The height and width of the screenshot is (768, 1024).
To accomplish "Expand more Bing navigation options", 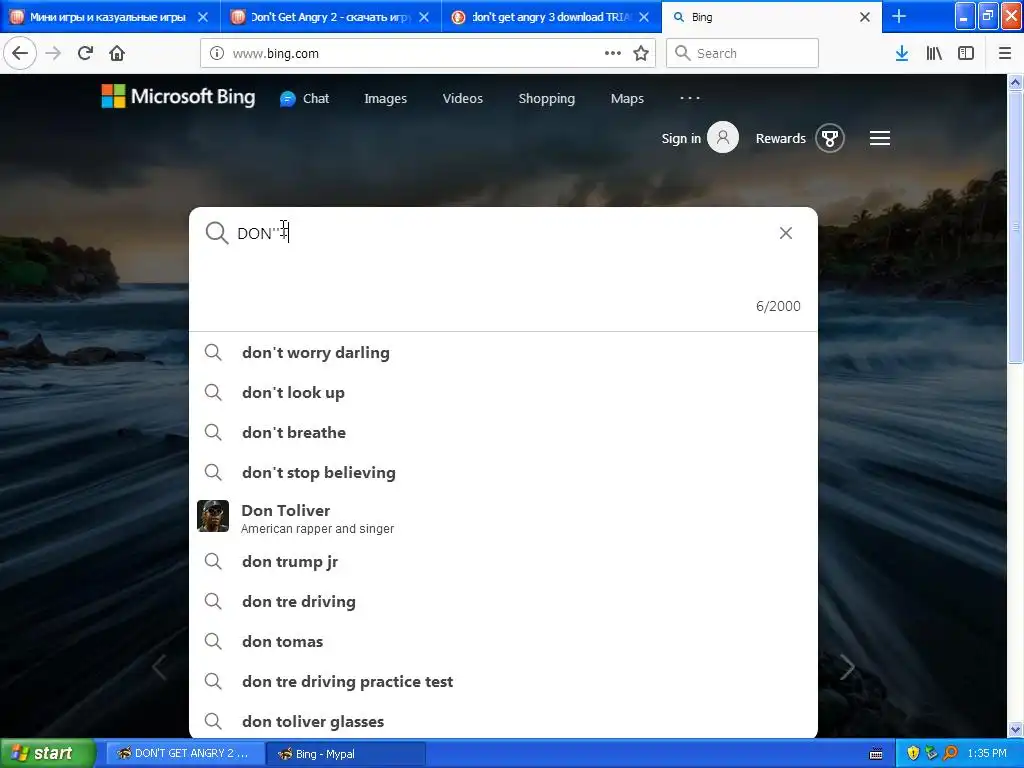I will coord(690,98).
